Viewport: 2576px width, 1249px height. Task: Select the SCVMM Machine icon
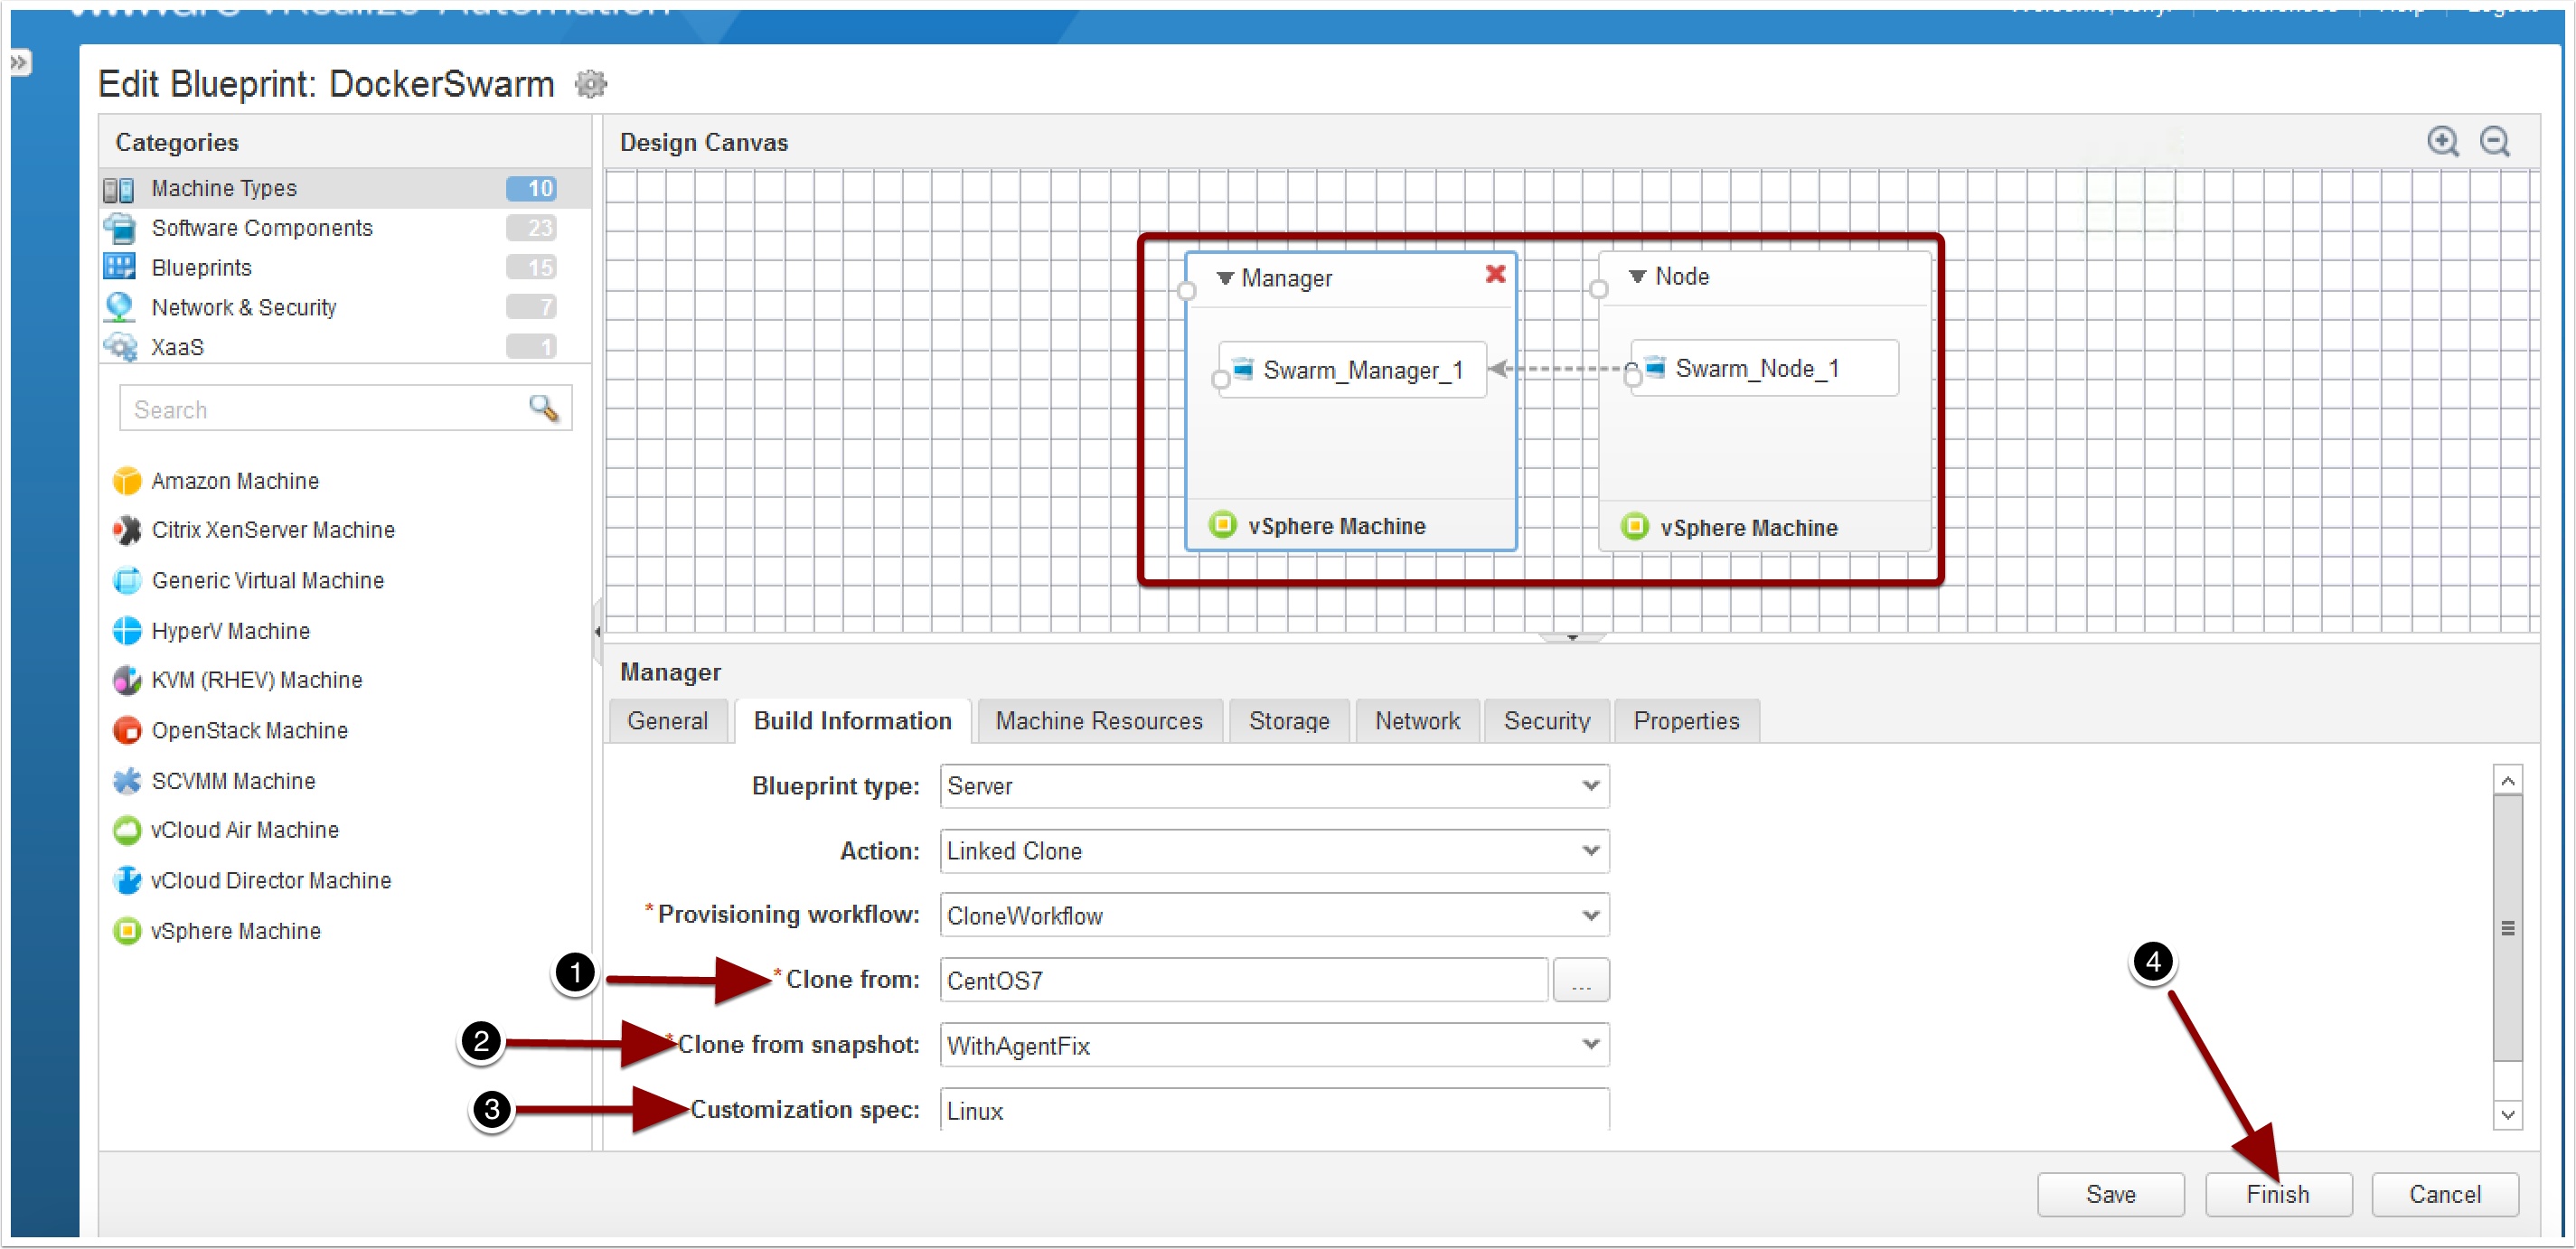[x=127, y=781]
